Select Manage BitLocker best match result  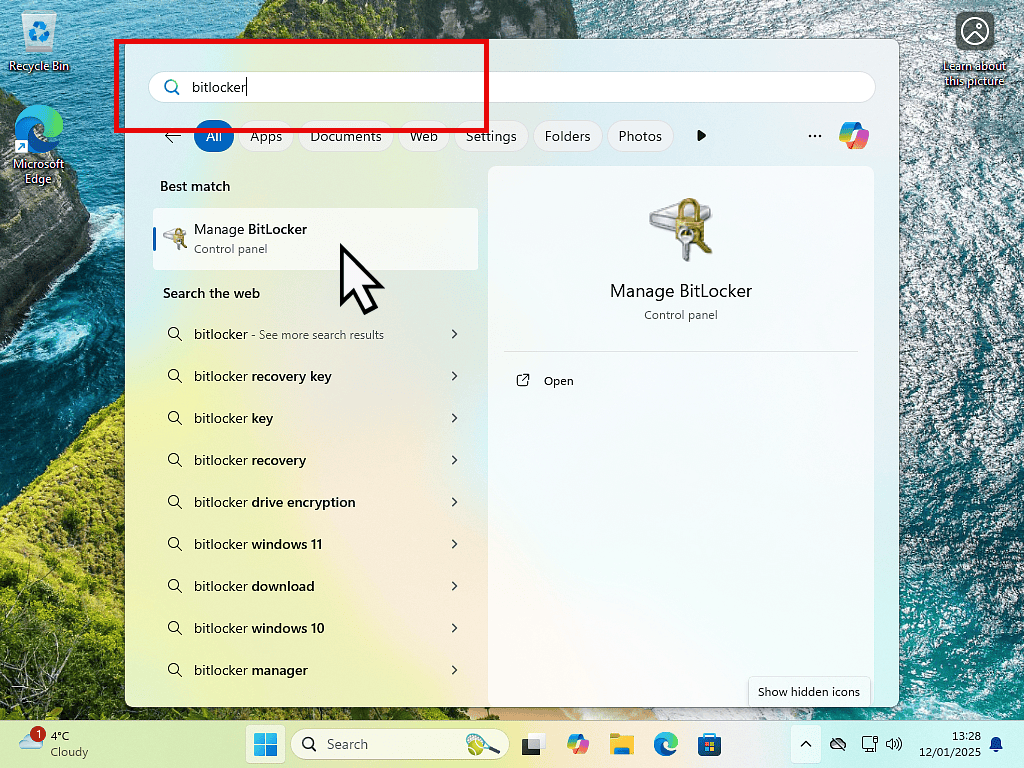coord(315,238)
